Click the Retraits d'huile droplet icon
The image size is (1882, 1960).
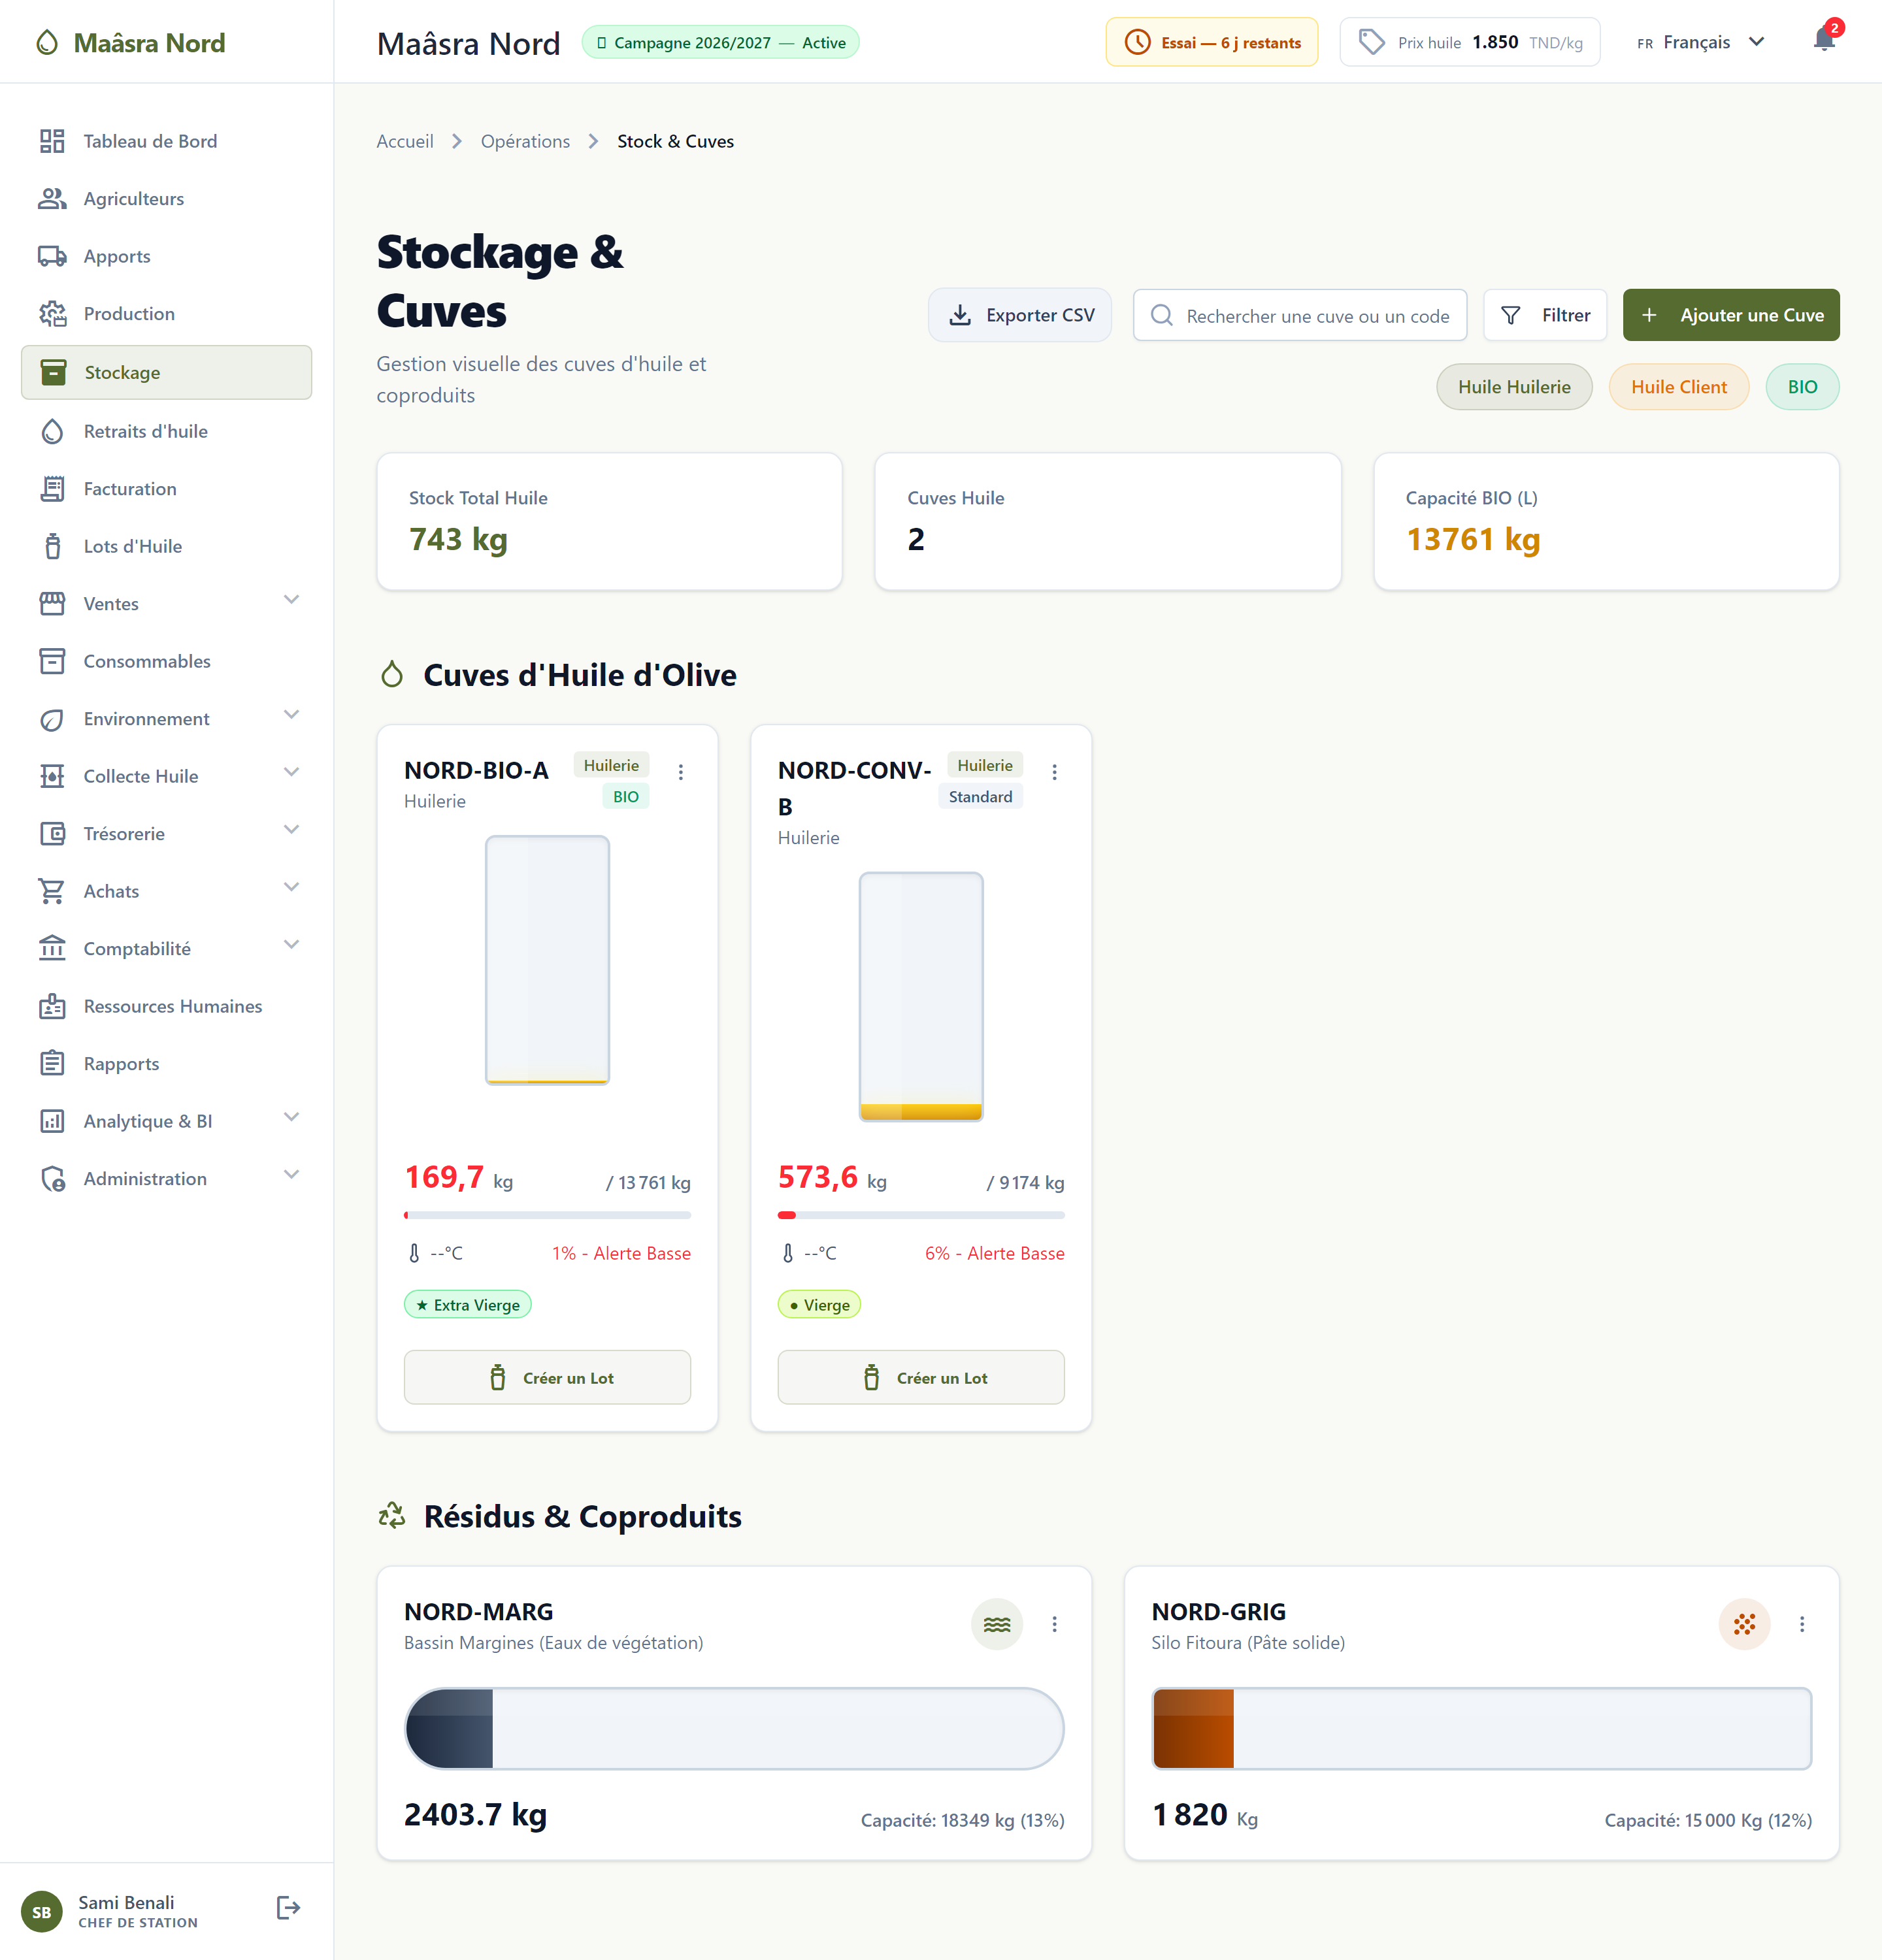[x=52, y=431]
